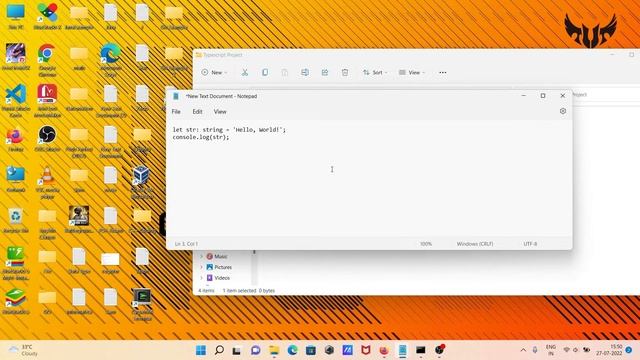Click Windows (CRLF) in Notepad status bar
This screenshot has width=640, height=360.
(475, 244)
